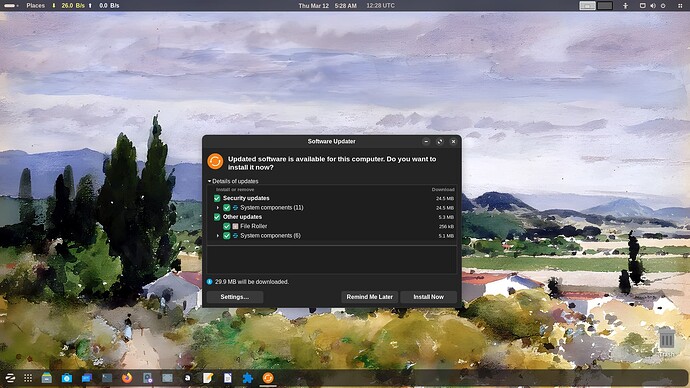Viewport: 690px width, 388px height.
Task: Click the '29.9 MB will be downloaded' text
Action: [x=252, y=282]
